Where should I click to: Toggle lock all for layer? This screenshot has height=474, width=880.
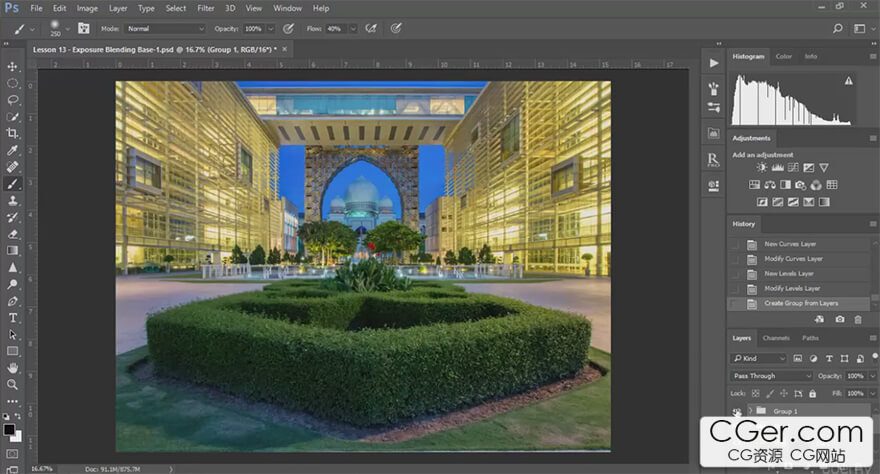[812, 394]
